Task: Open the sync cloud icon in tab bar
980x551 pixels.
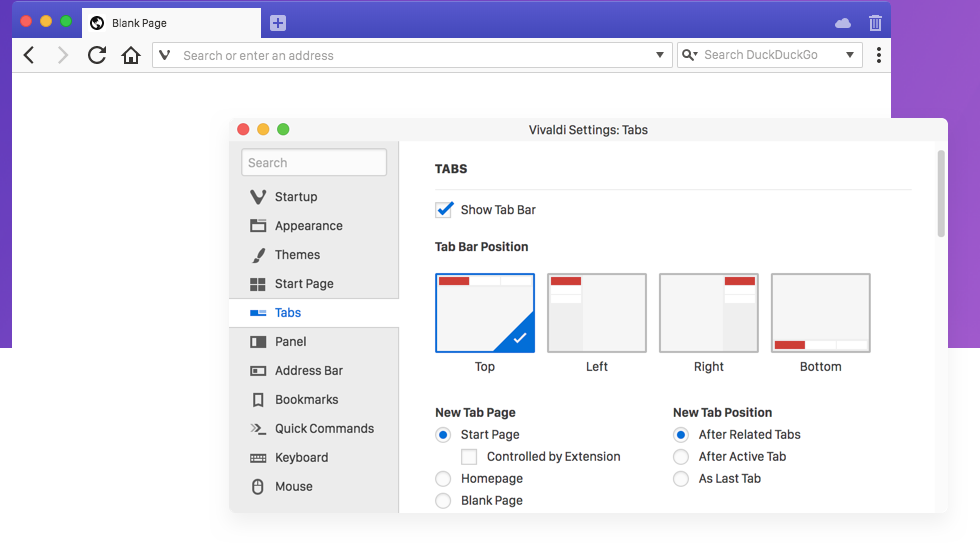Action: (x=843, y=23)
